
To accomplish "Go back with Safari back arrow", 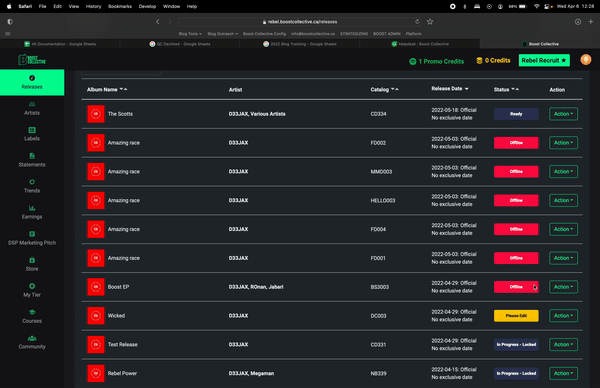I will pos(158,22).
